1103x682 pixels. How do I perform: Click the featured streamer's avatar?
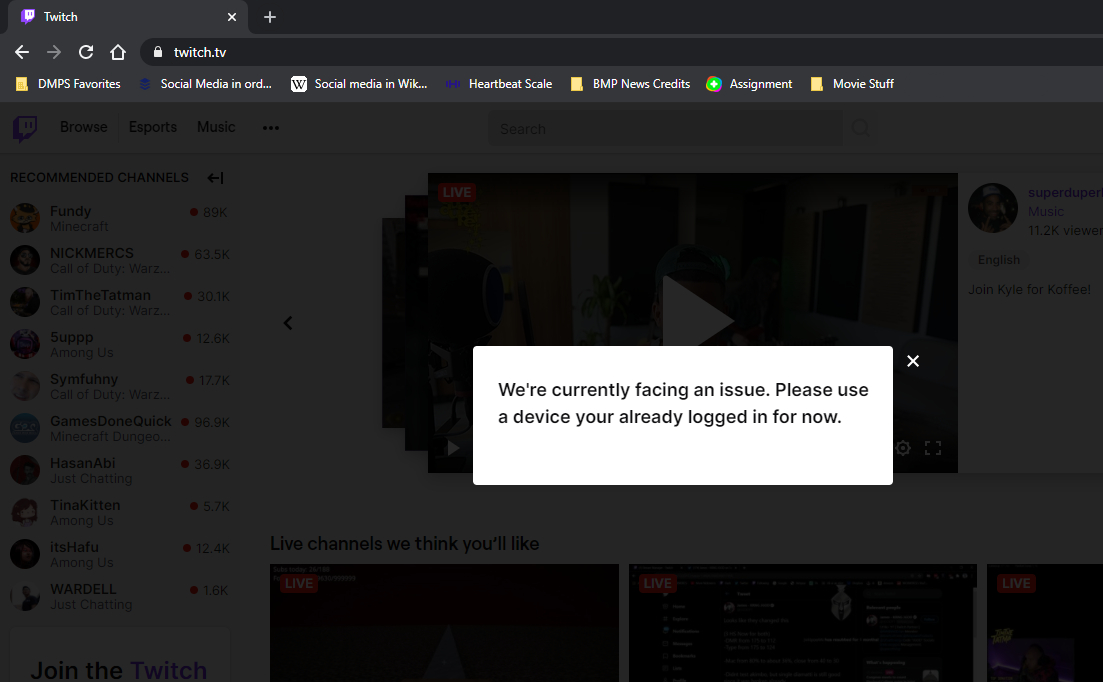[x=993, y=208]
